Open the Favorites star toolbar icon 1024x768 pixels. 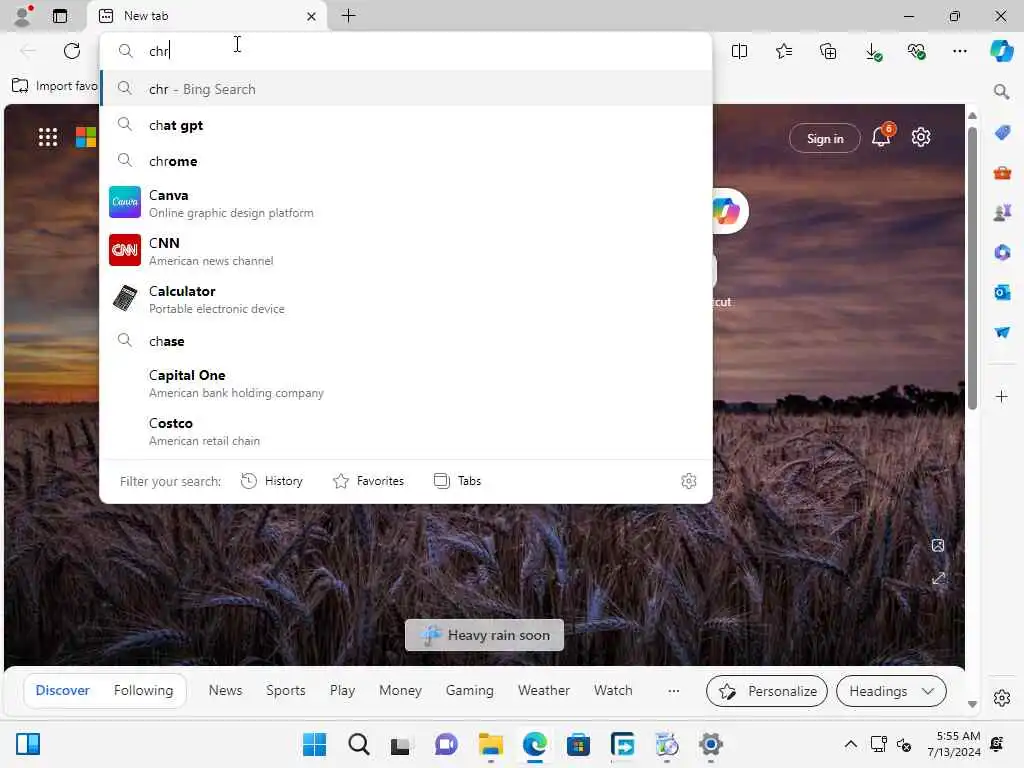[784, 51]
